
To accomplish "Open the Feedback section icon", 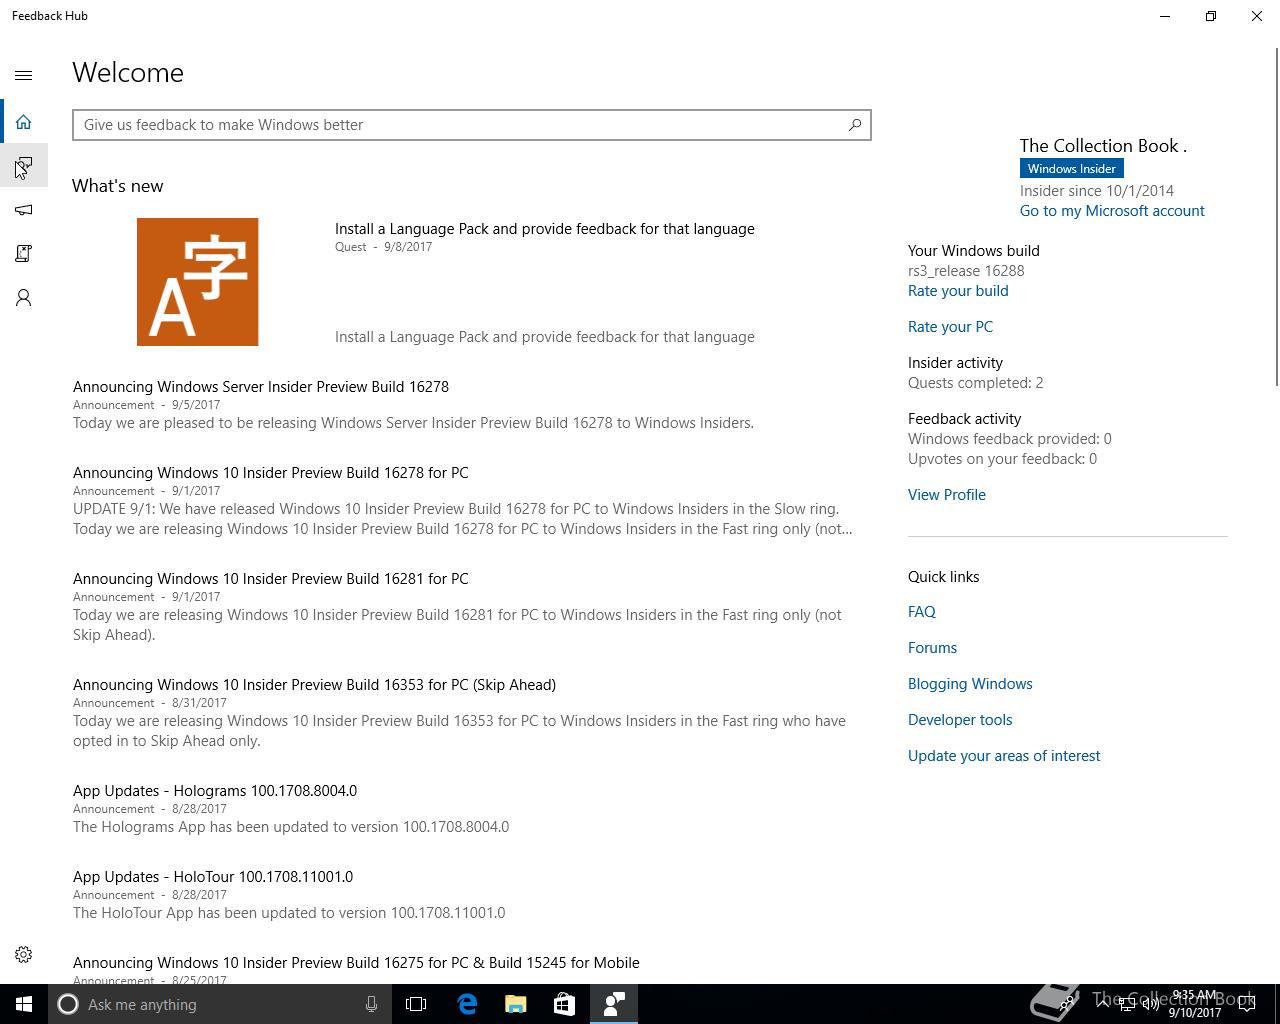I will pos(24,166).
